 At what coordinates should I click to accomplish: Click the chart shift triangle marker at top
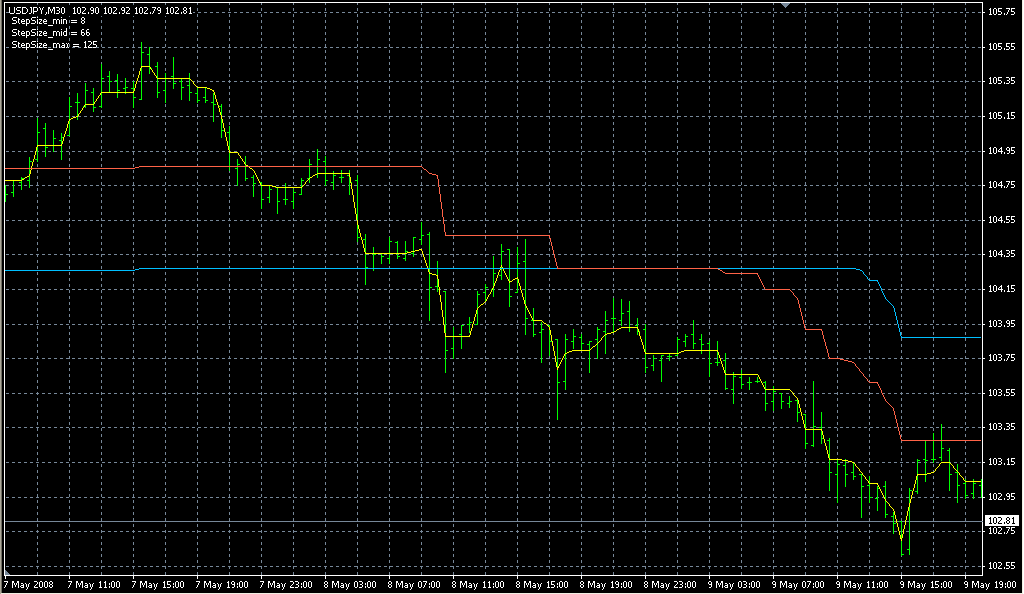pyautogui.click(x=787, y=6)
